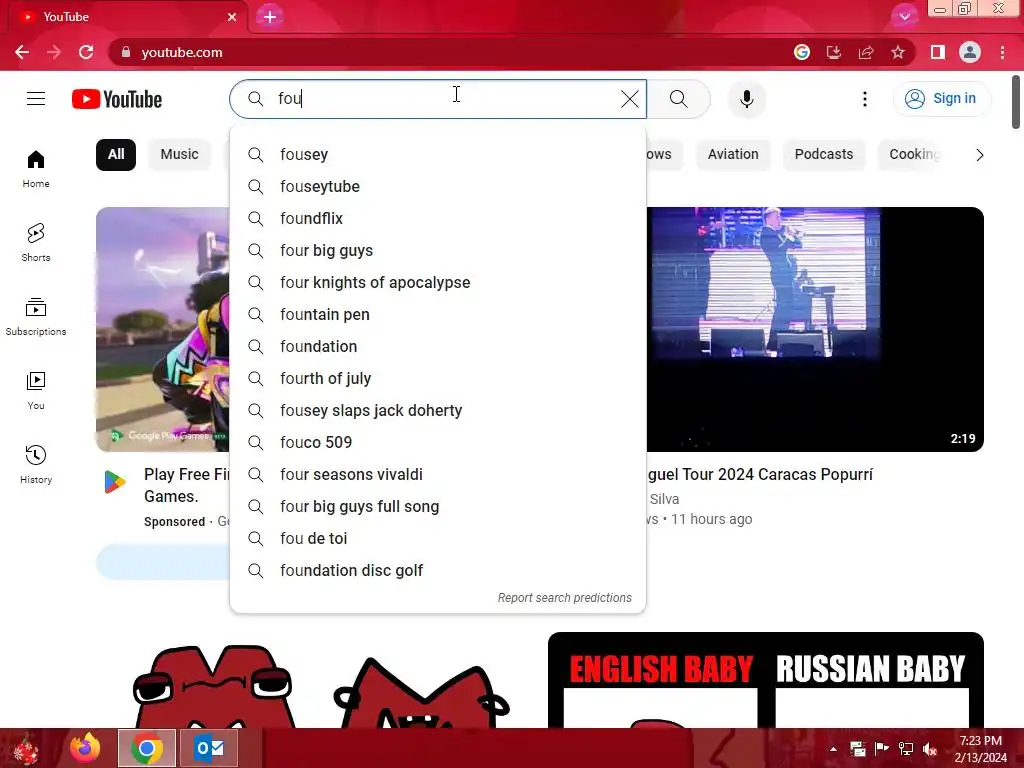
Task: Open Chrome three-dot menu
Action: (1002, 52)
